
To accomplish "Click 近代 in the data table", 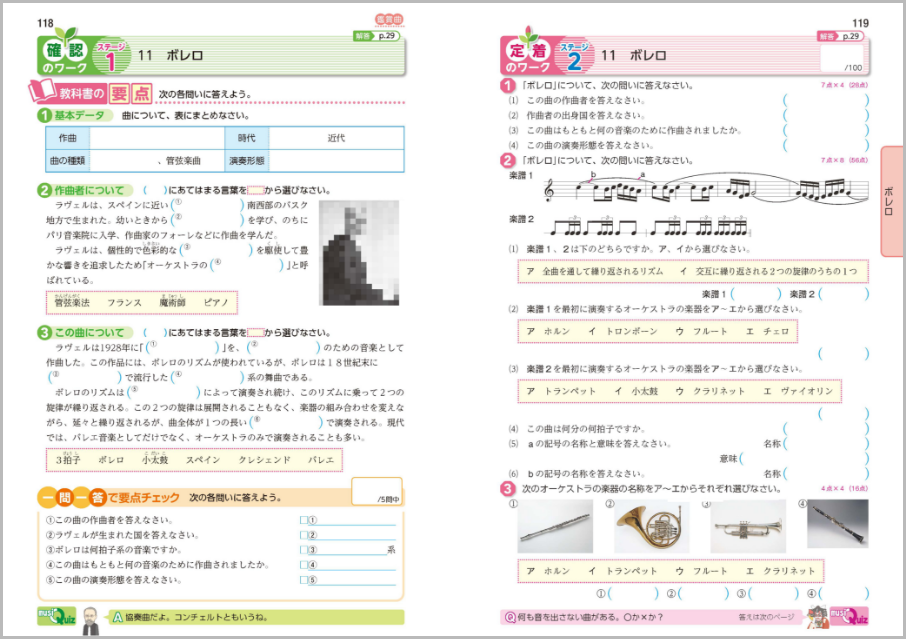I will pyautogui.click(x=336, y=138).
